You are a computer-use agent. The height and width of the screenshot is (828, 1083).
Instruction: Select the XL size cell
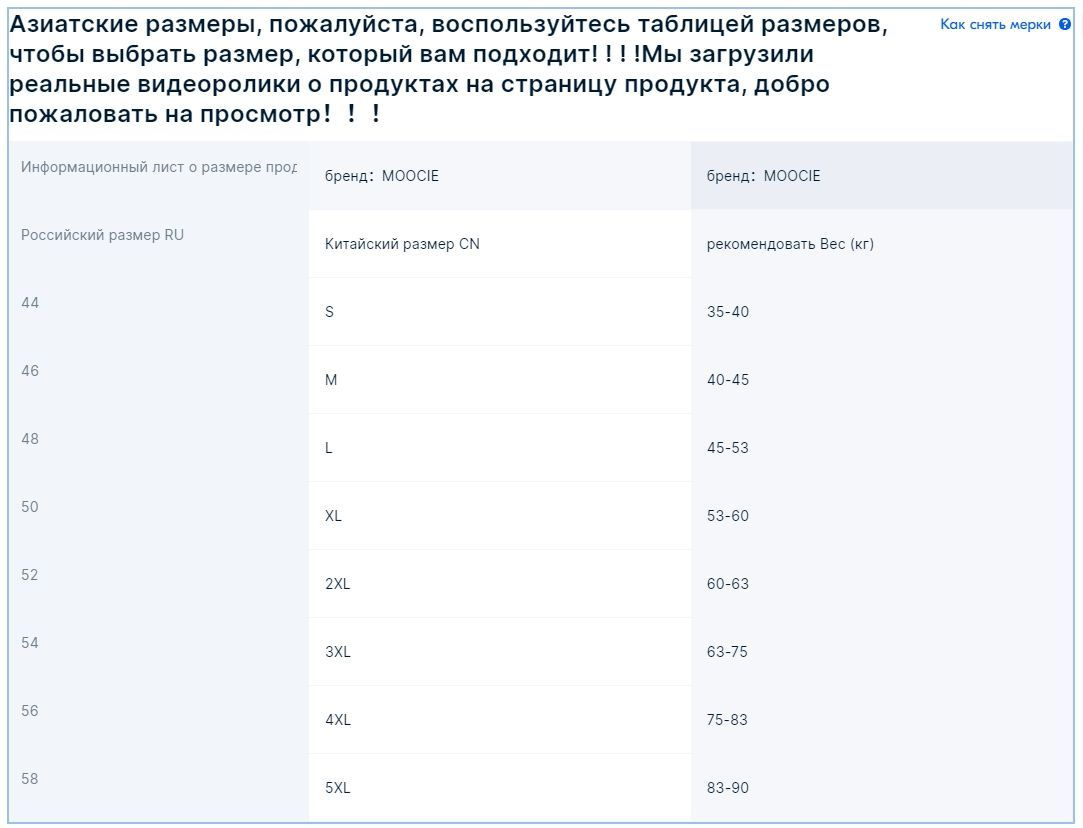500,516
